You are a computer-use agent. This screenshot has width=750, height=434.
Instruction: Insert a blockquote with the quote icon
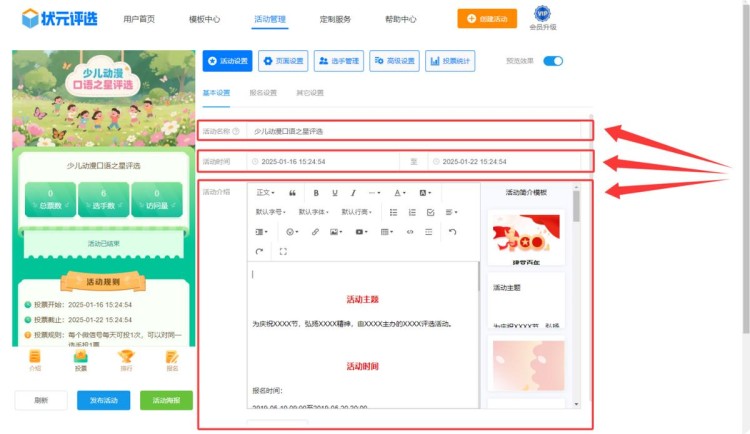[292, 193]
